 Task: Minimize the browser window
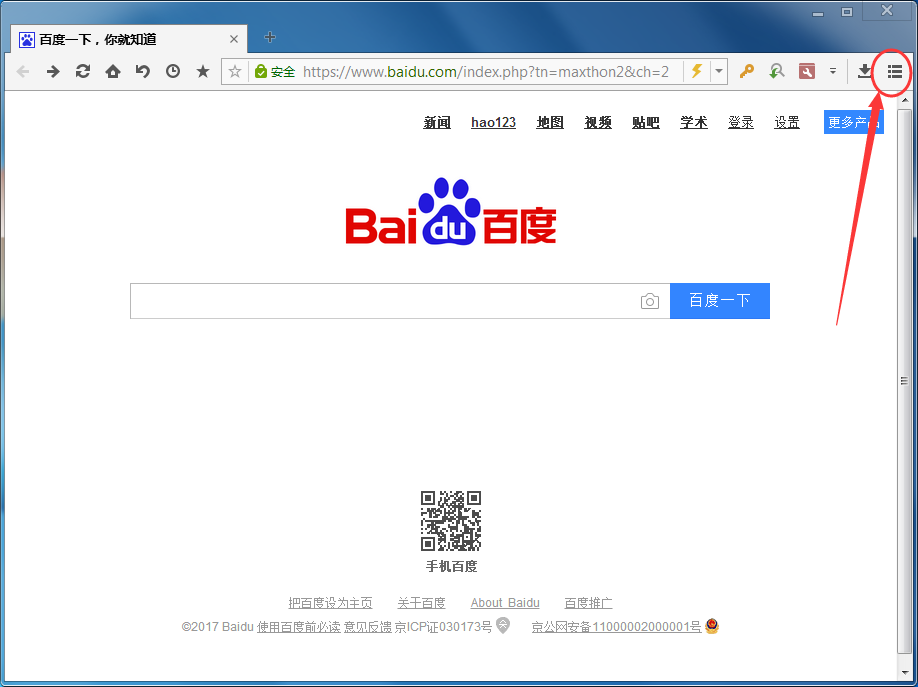pyautogui.click(x=818, y=12)
